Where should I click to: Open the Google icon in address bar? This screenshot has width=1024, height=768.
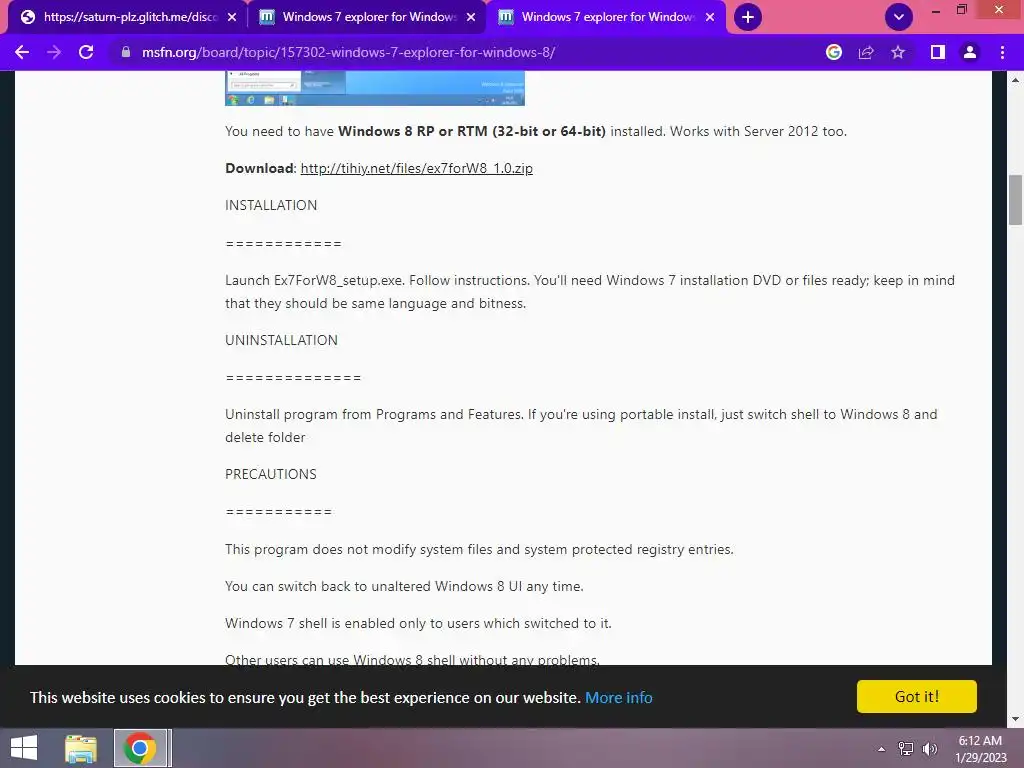coord(834,52)
